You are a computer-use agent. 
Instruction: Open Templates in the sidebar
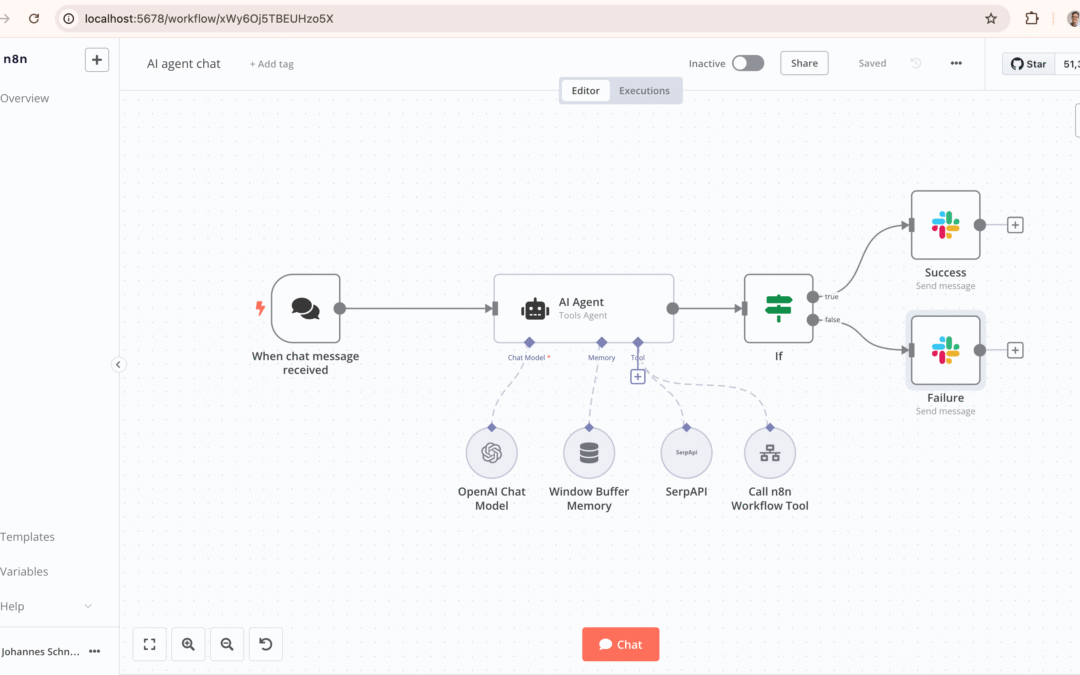click(x=28, y=537)
